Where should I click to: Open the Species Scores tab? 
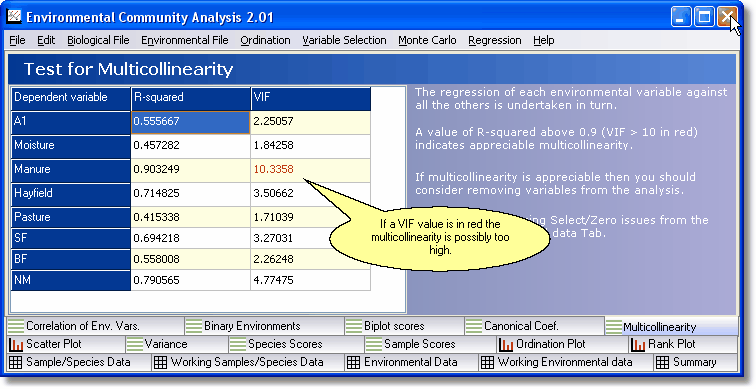click(x=296, y=344)
